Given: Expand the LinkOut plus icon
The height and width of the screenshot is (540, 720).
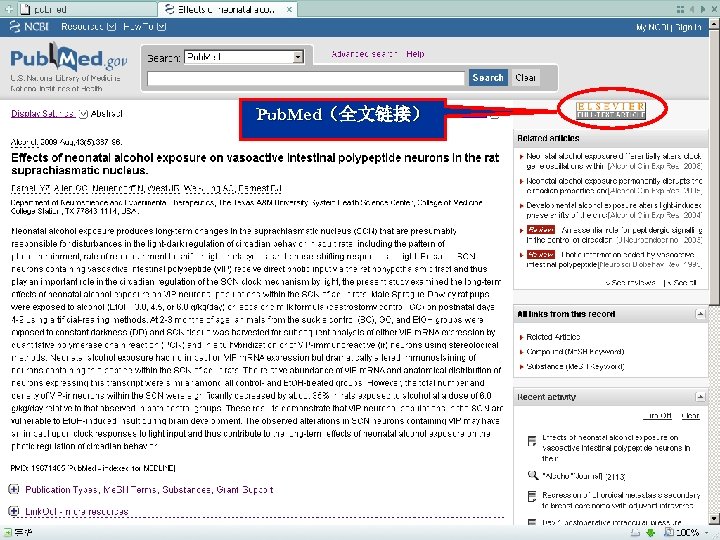Looking at the screenshot, I should click(x=14, y=511).
